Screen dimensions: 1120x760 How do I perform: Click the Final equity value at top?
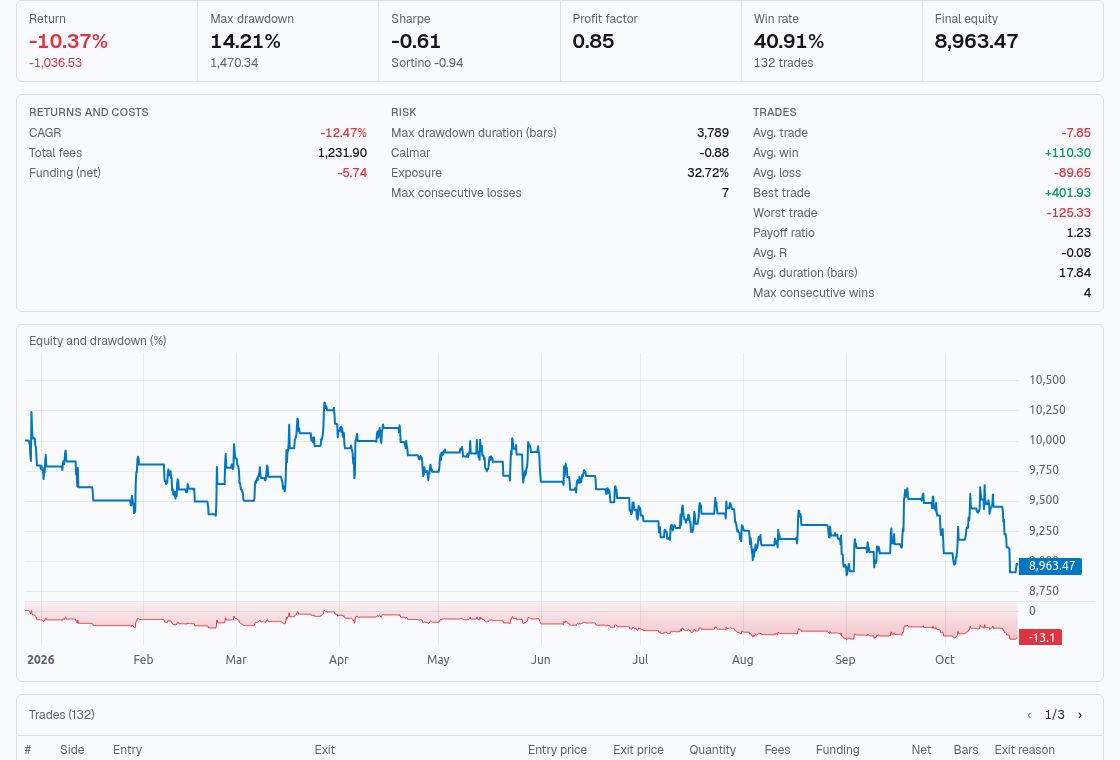976,41
